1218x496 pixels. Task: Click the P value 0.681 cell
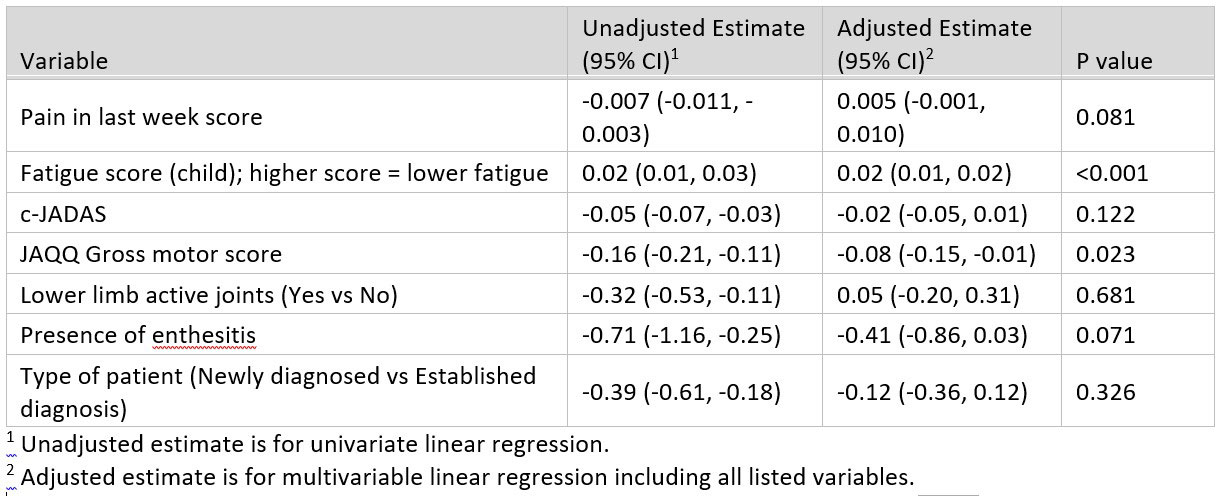pyautogui.click(x=1105, y=295)
